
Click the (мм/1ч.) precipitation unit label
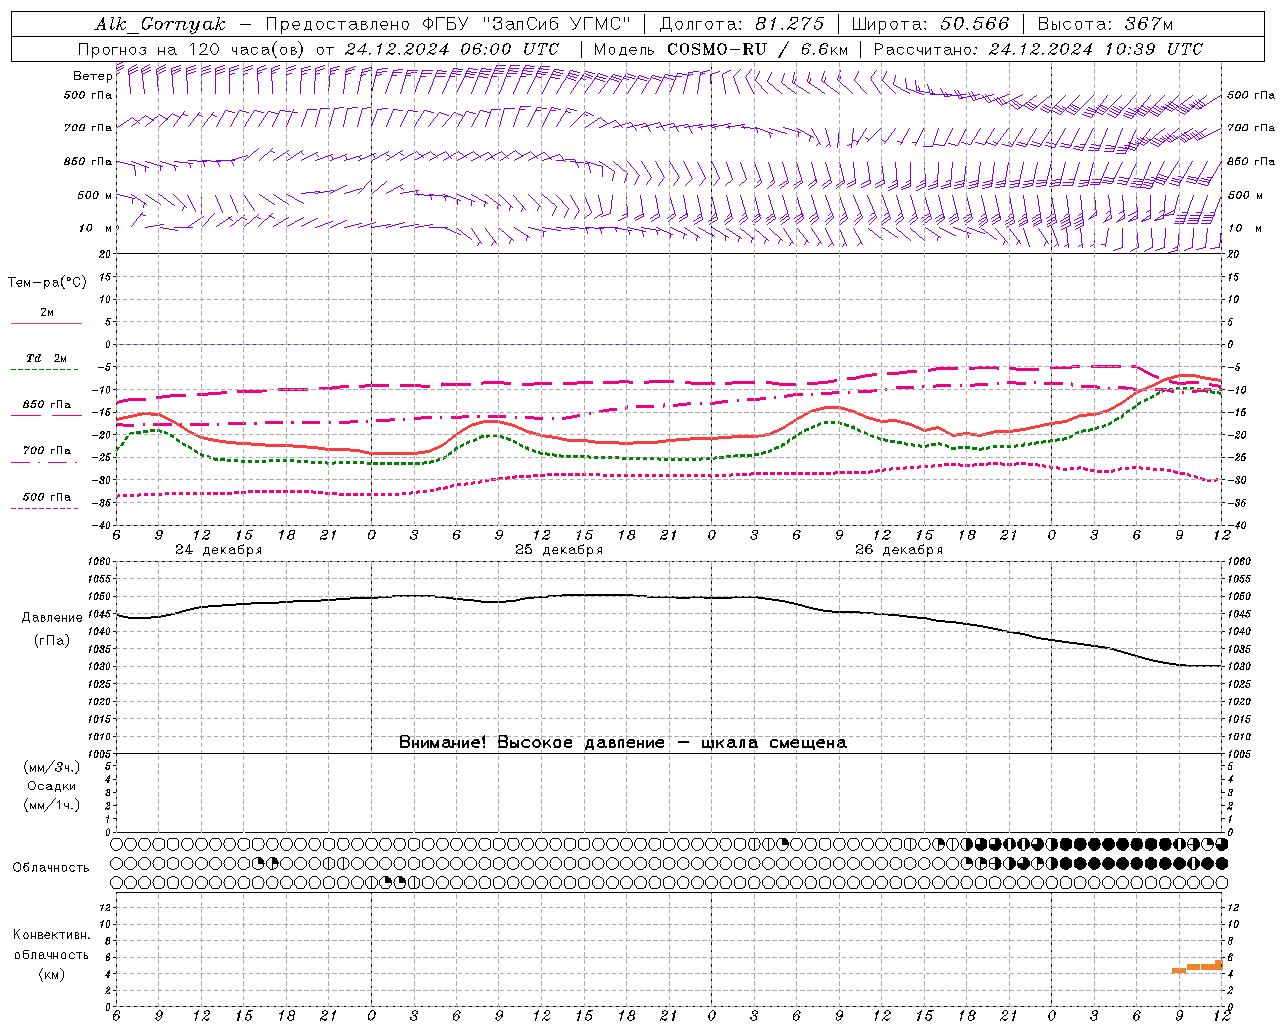pyautogui.click(x=52, y=805)
